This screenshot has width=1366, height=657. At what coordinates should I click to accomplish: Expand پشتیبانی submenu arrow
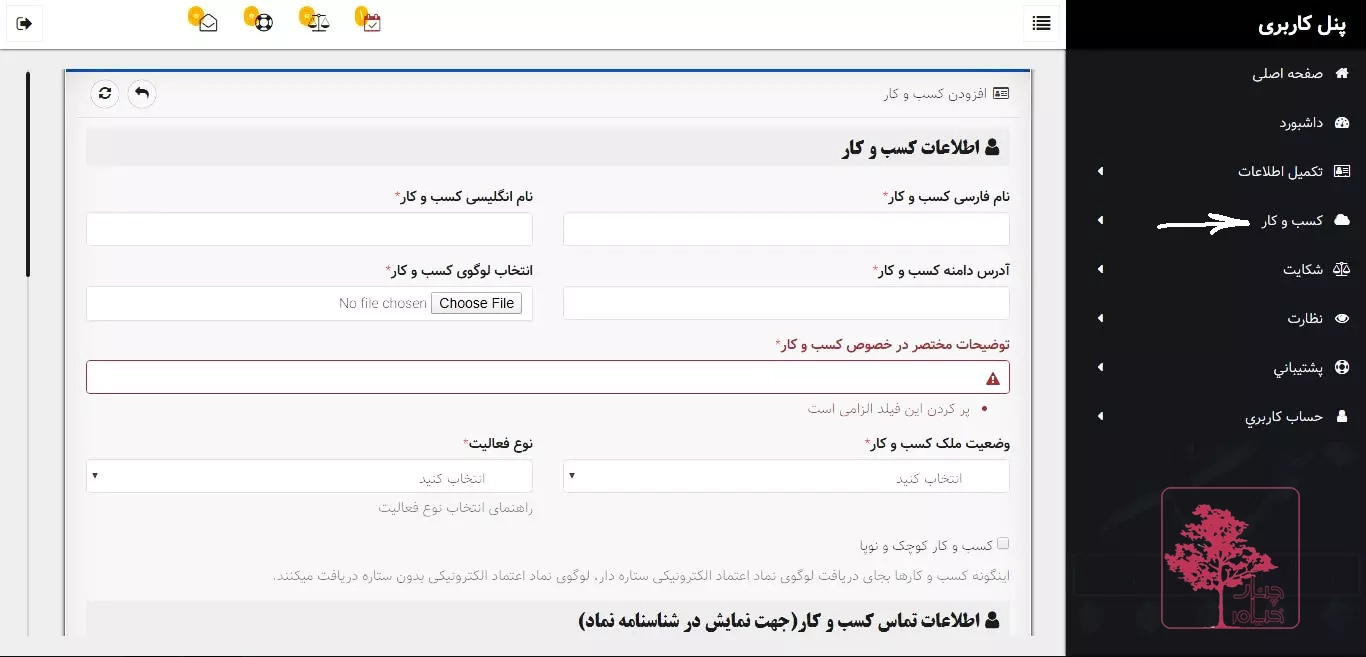pyautogui.click(x=1100, y=367)
